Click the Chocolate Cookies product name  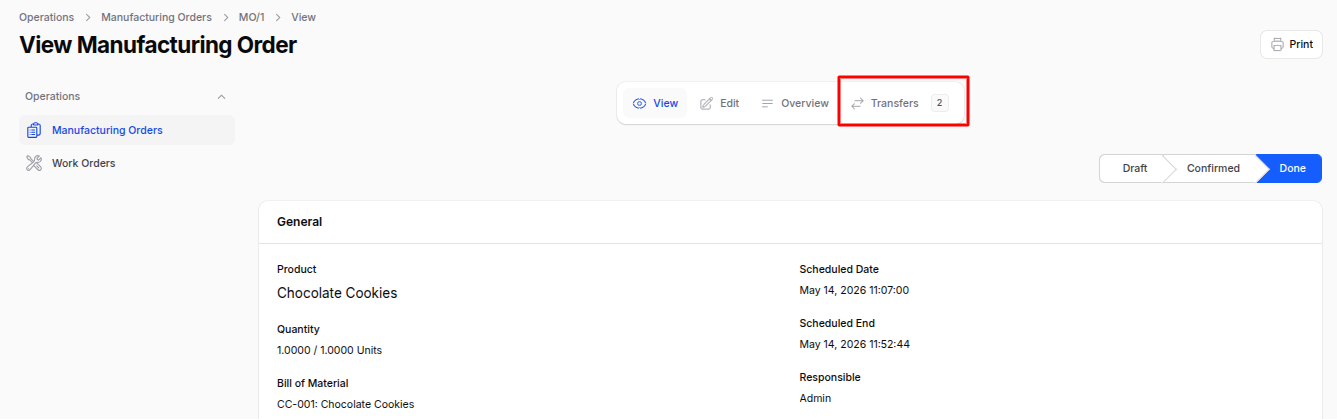(x=337, y=293)
